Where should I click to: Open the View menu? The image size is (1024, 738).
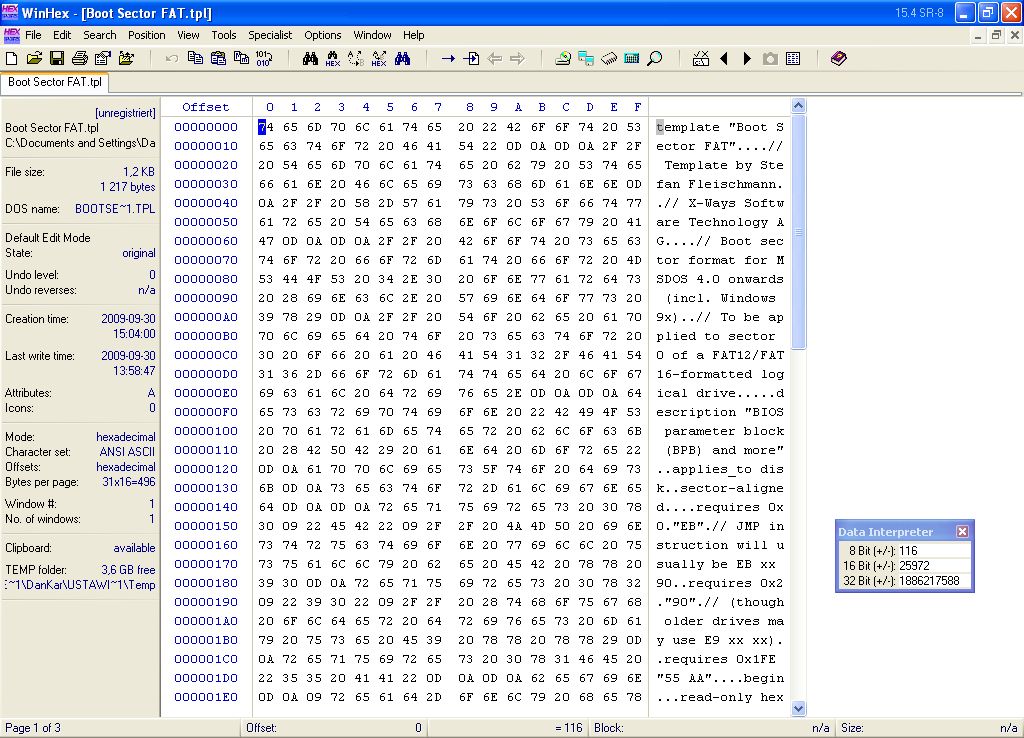[x=188, y=35]
